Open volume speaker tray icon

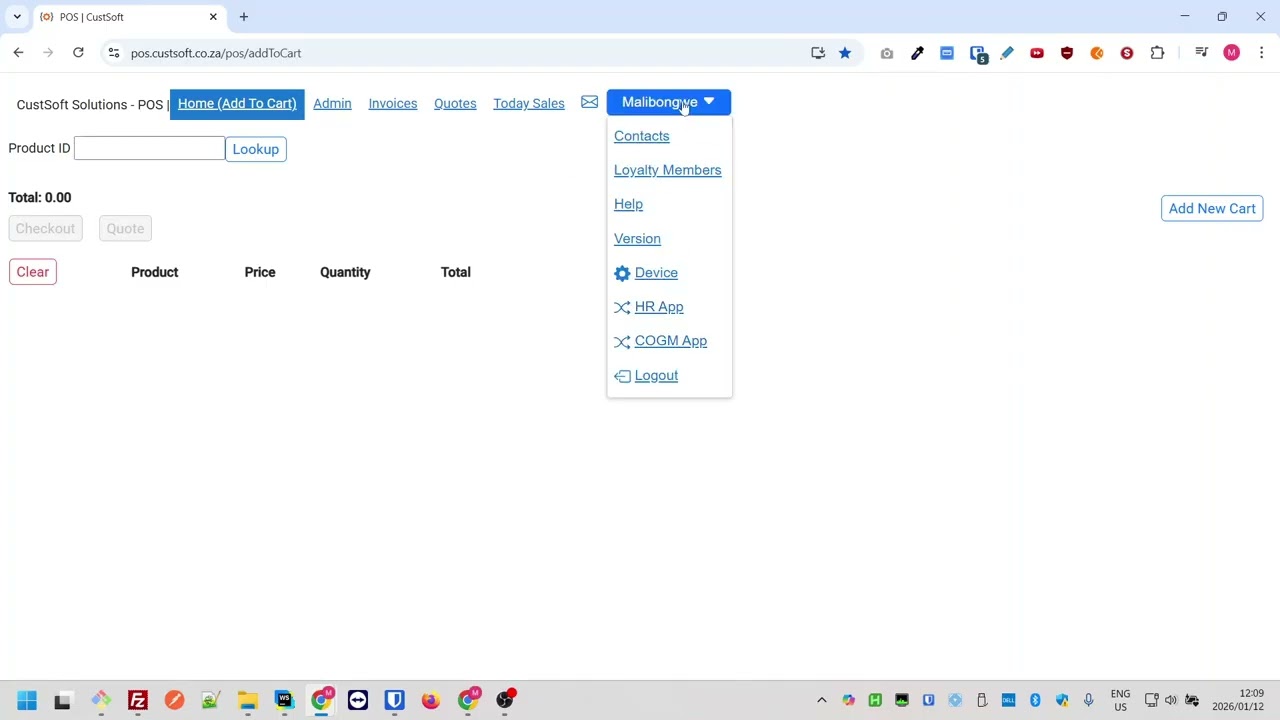pyautogui.click(x=1171, y=700)
